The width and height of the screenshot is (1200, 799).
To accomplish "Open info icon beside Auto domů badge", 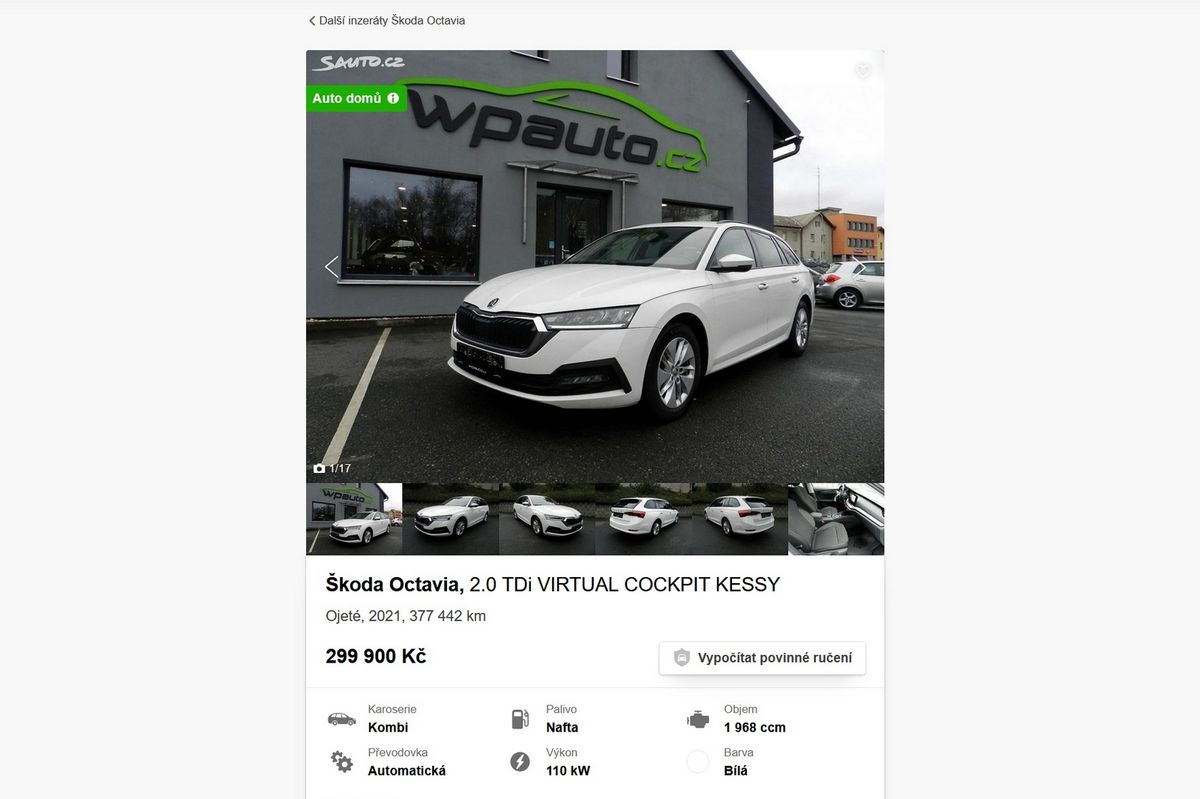I will click(393, 98).
